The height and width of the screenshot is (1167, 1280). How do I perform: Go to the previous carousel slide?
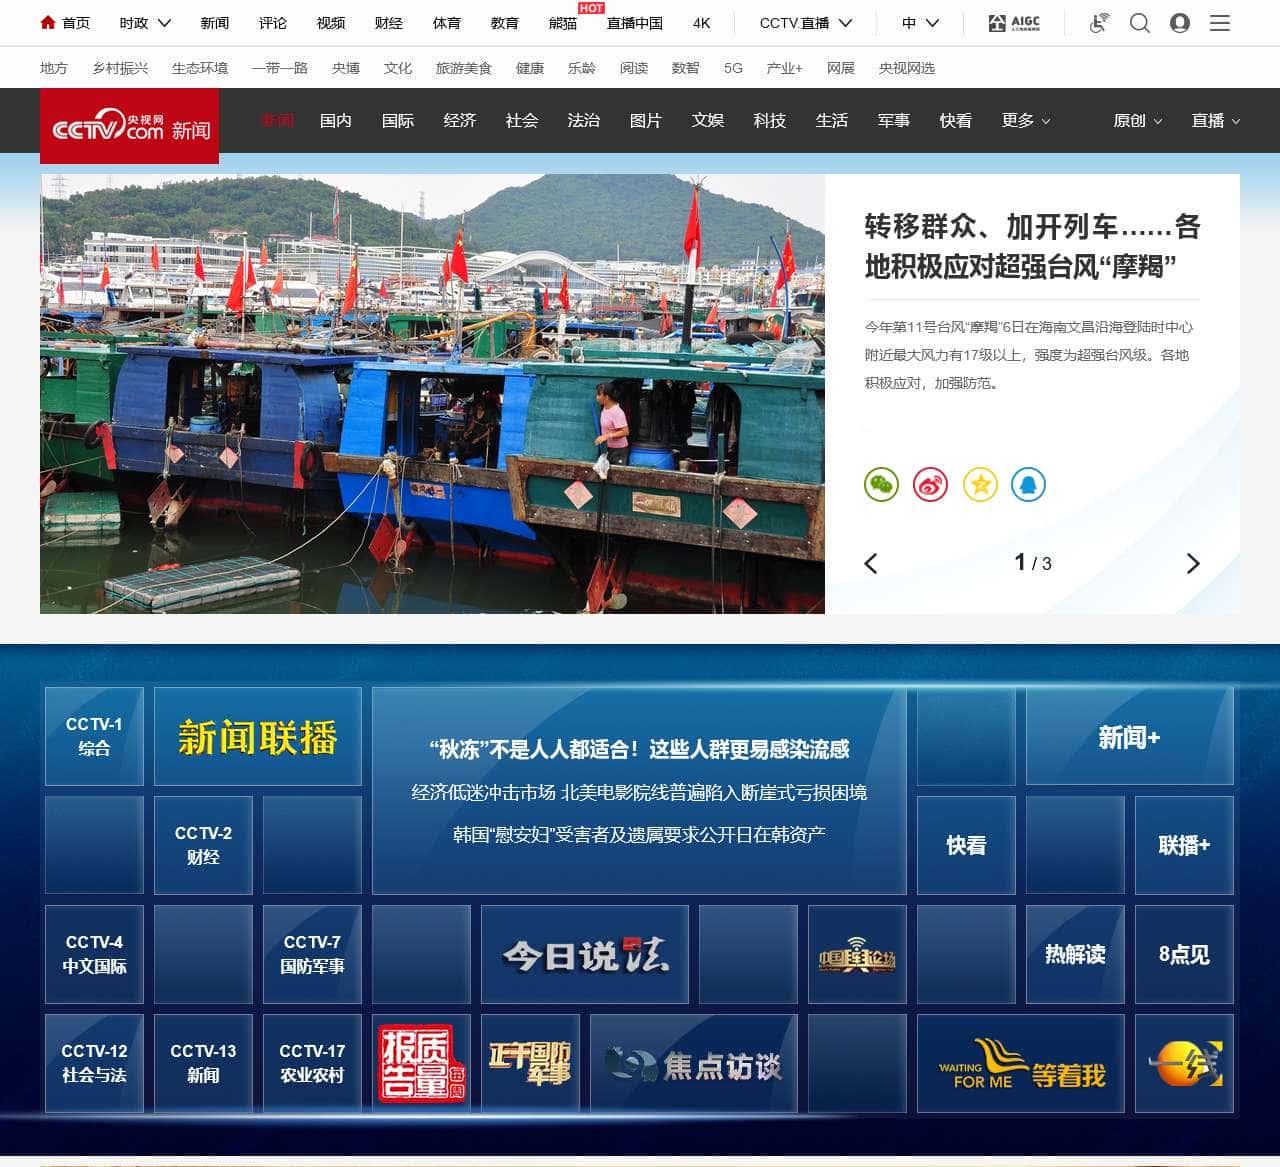871,564
